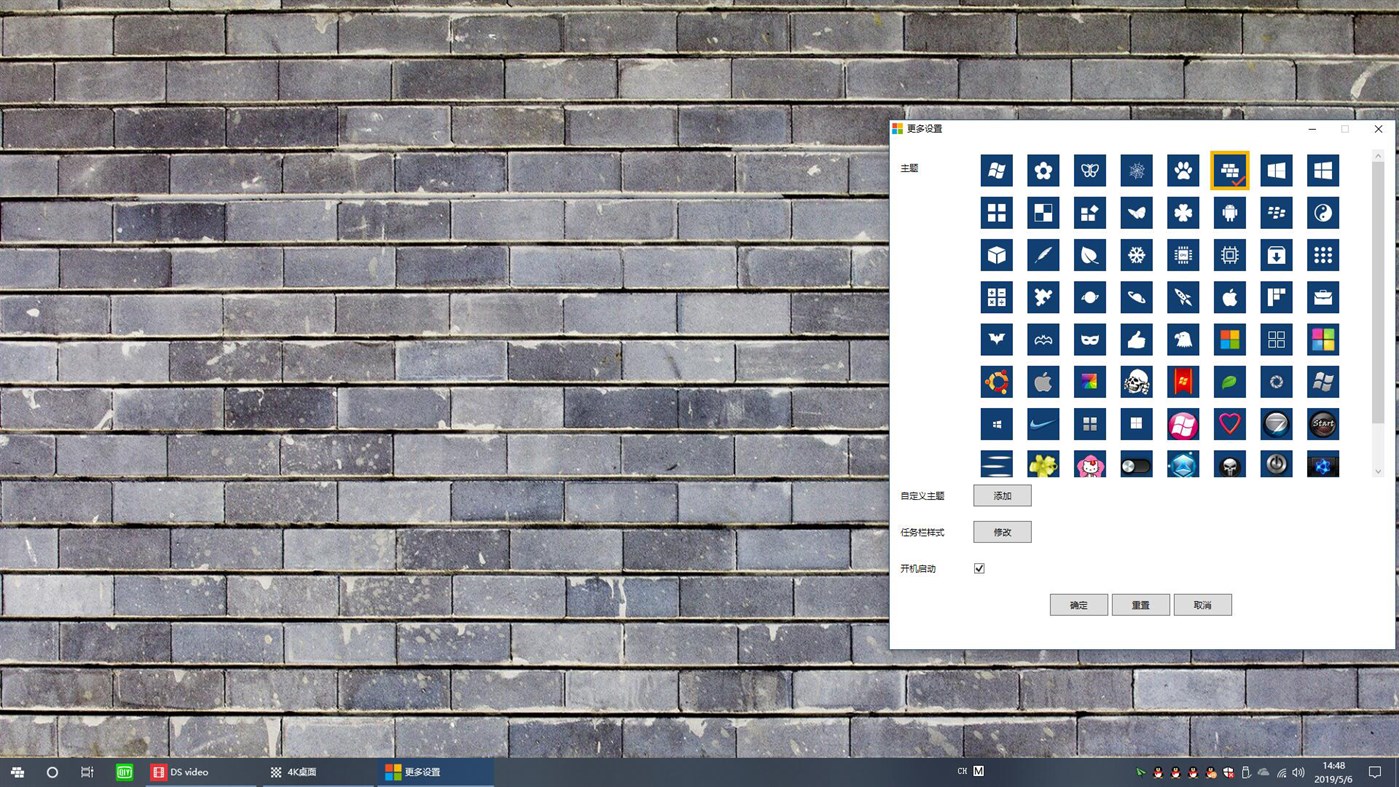This screenshot has height=787, width=1399.
Task: Select the glowing Start orb theme
Action: tap(1322, 423)
